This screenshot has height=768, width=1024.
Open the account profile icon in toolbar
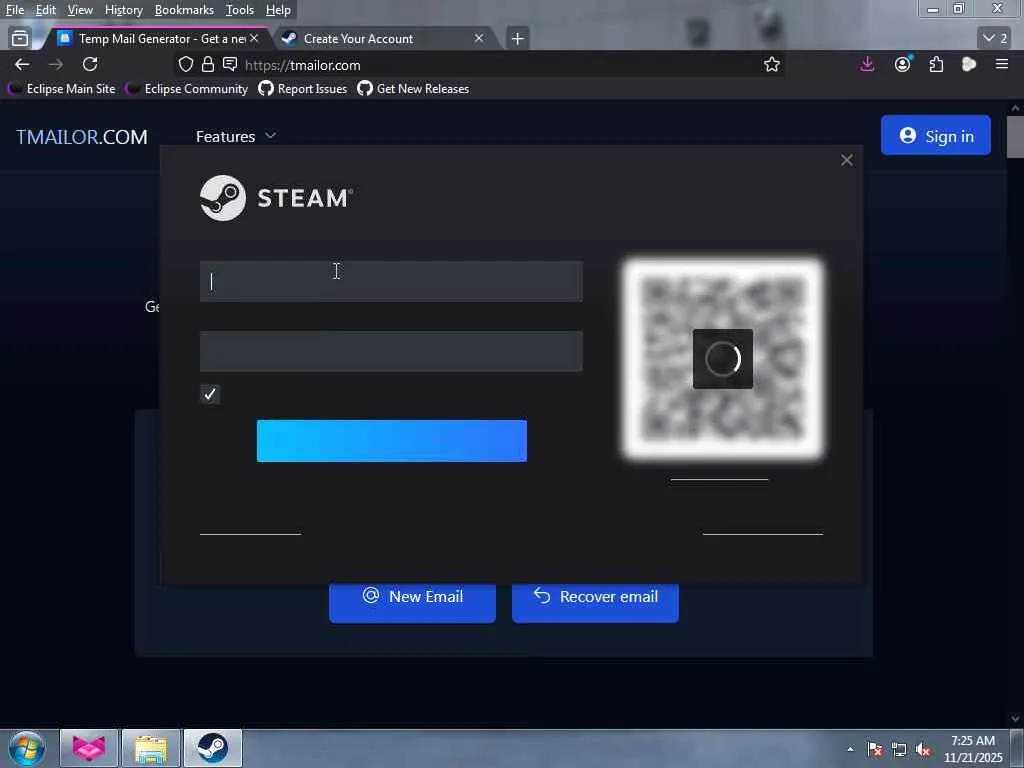coord(903,64)
